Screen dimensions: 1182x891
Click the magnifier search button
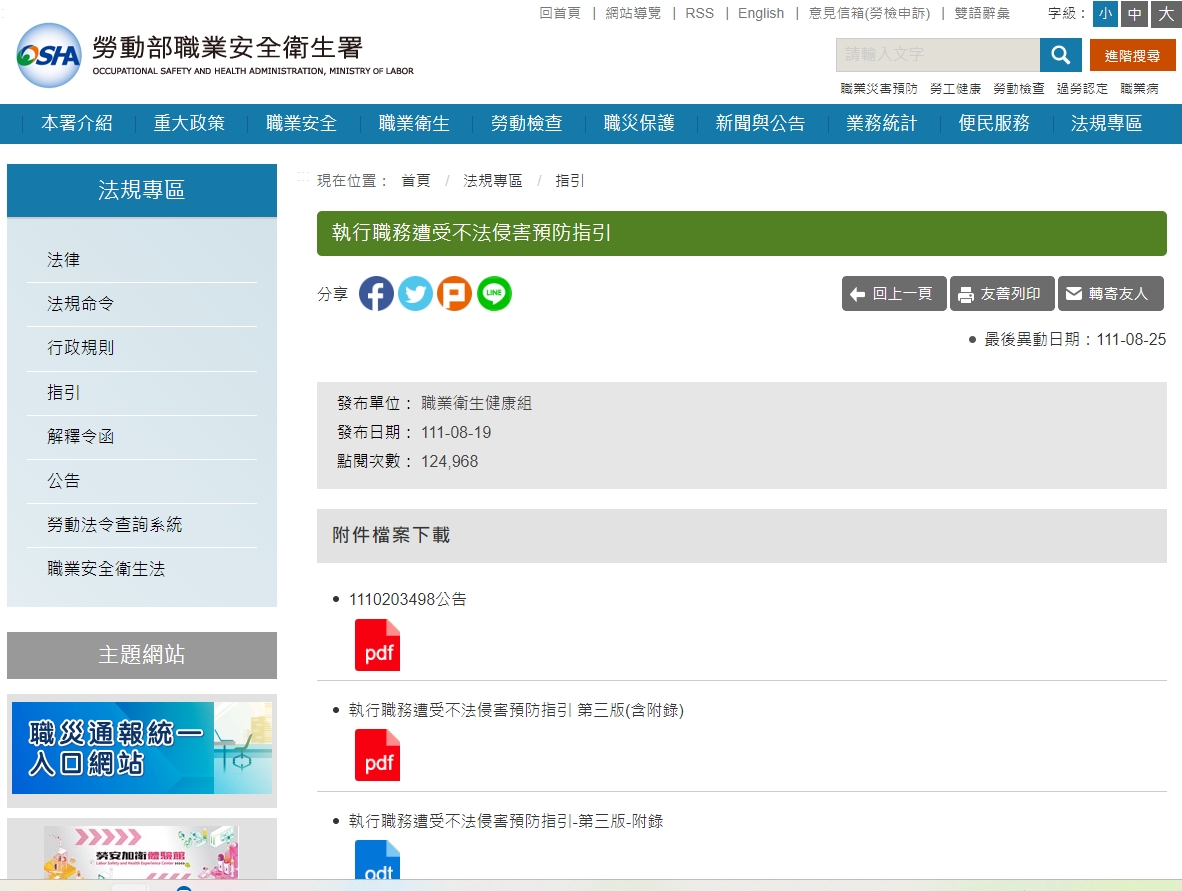pos(1060,55)
